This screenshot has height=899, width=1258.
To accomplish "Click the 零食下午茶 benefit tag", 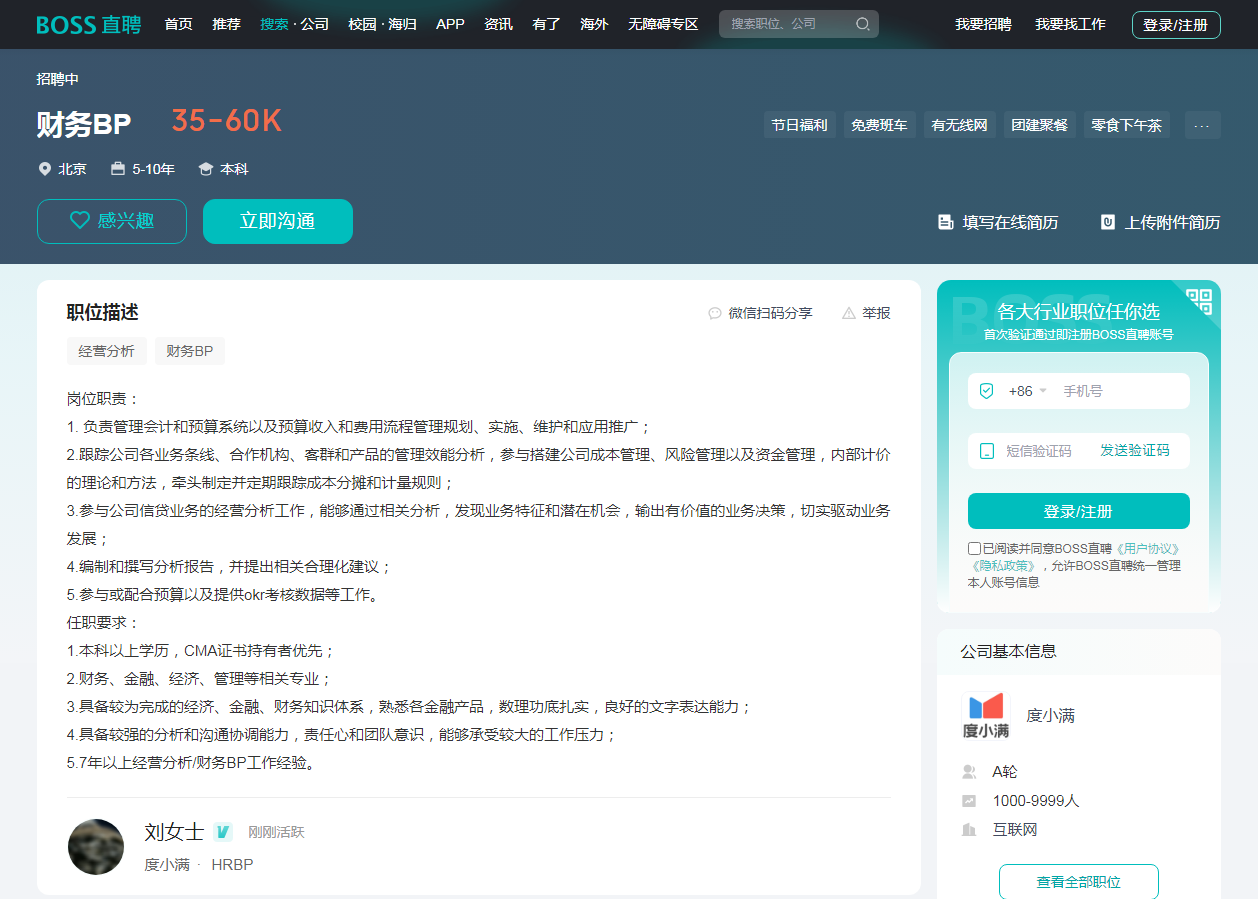I will pos(1127,125).
